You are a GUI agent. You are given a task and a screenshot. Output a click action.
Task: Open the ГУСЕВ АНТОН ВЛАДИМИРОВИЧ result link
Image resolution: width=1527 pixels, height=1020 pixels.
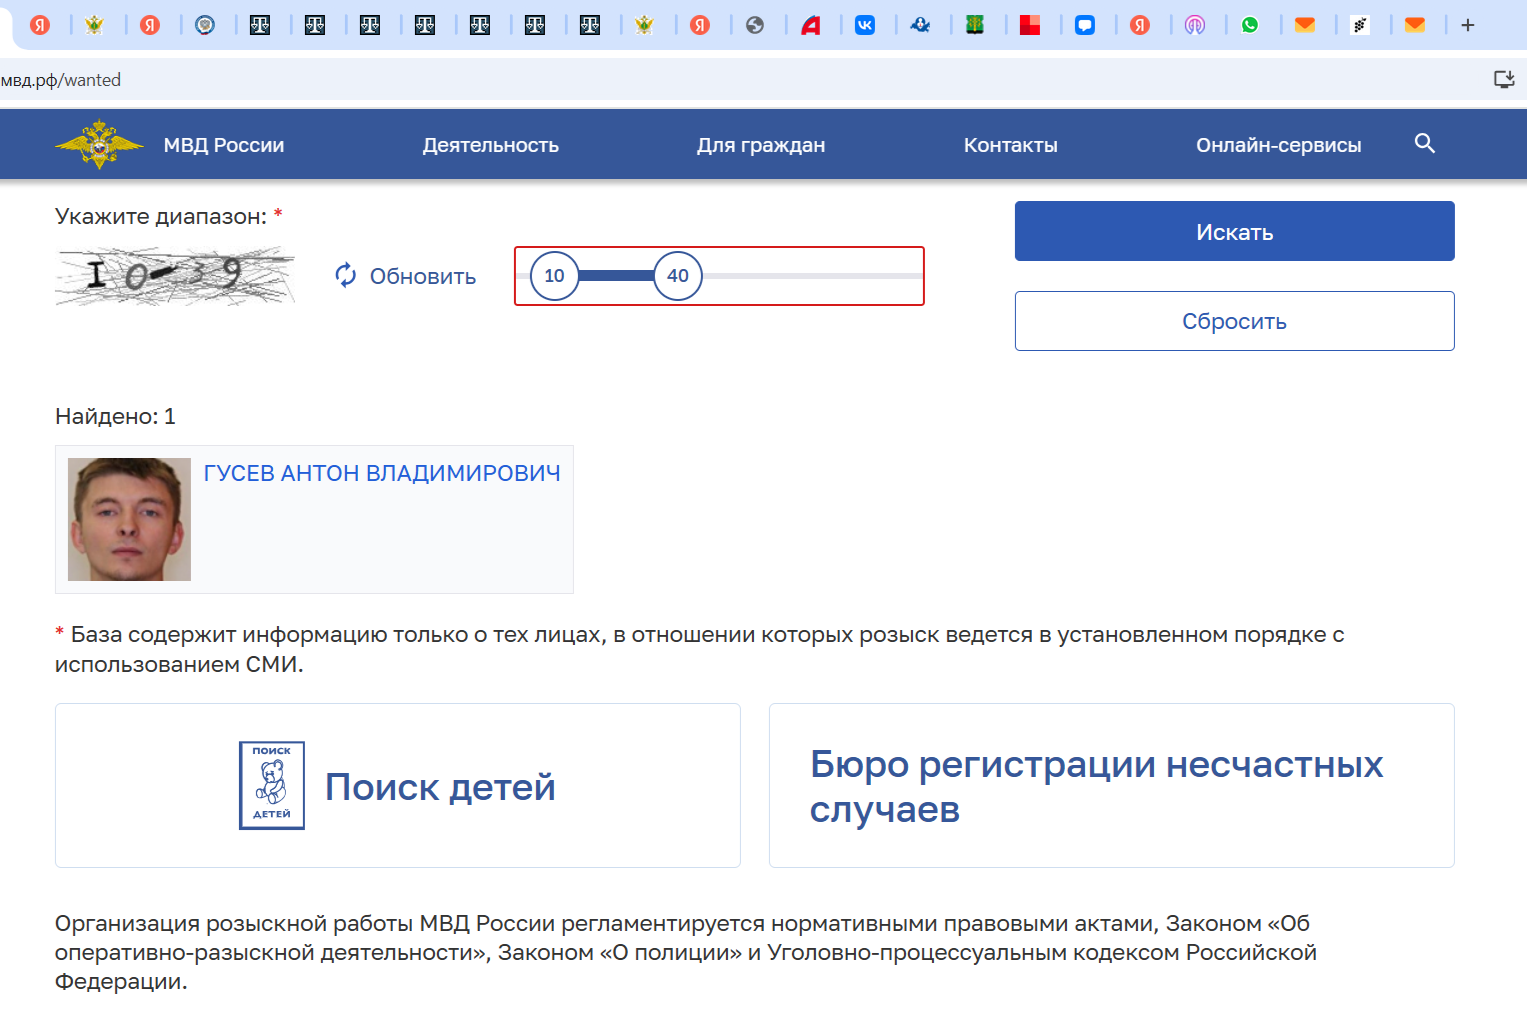pyautogui.click(x=381, y=473)
